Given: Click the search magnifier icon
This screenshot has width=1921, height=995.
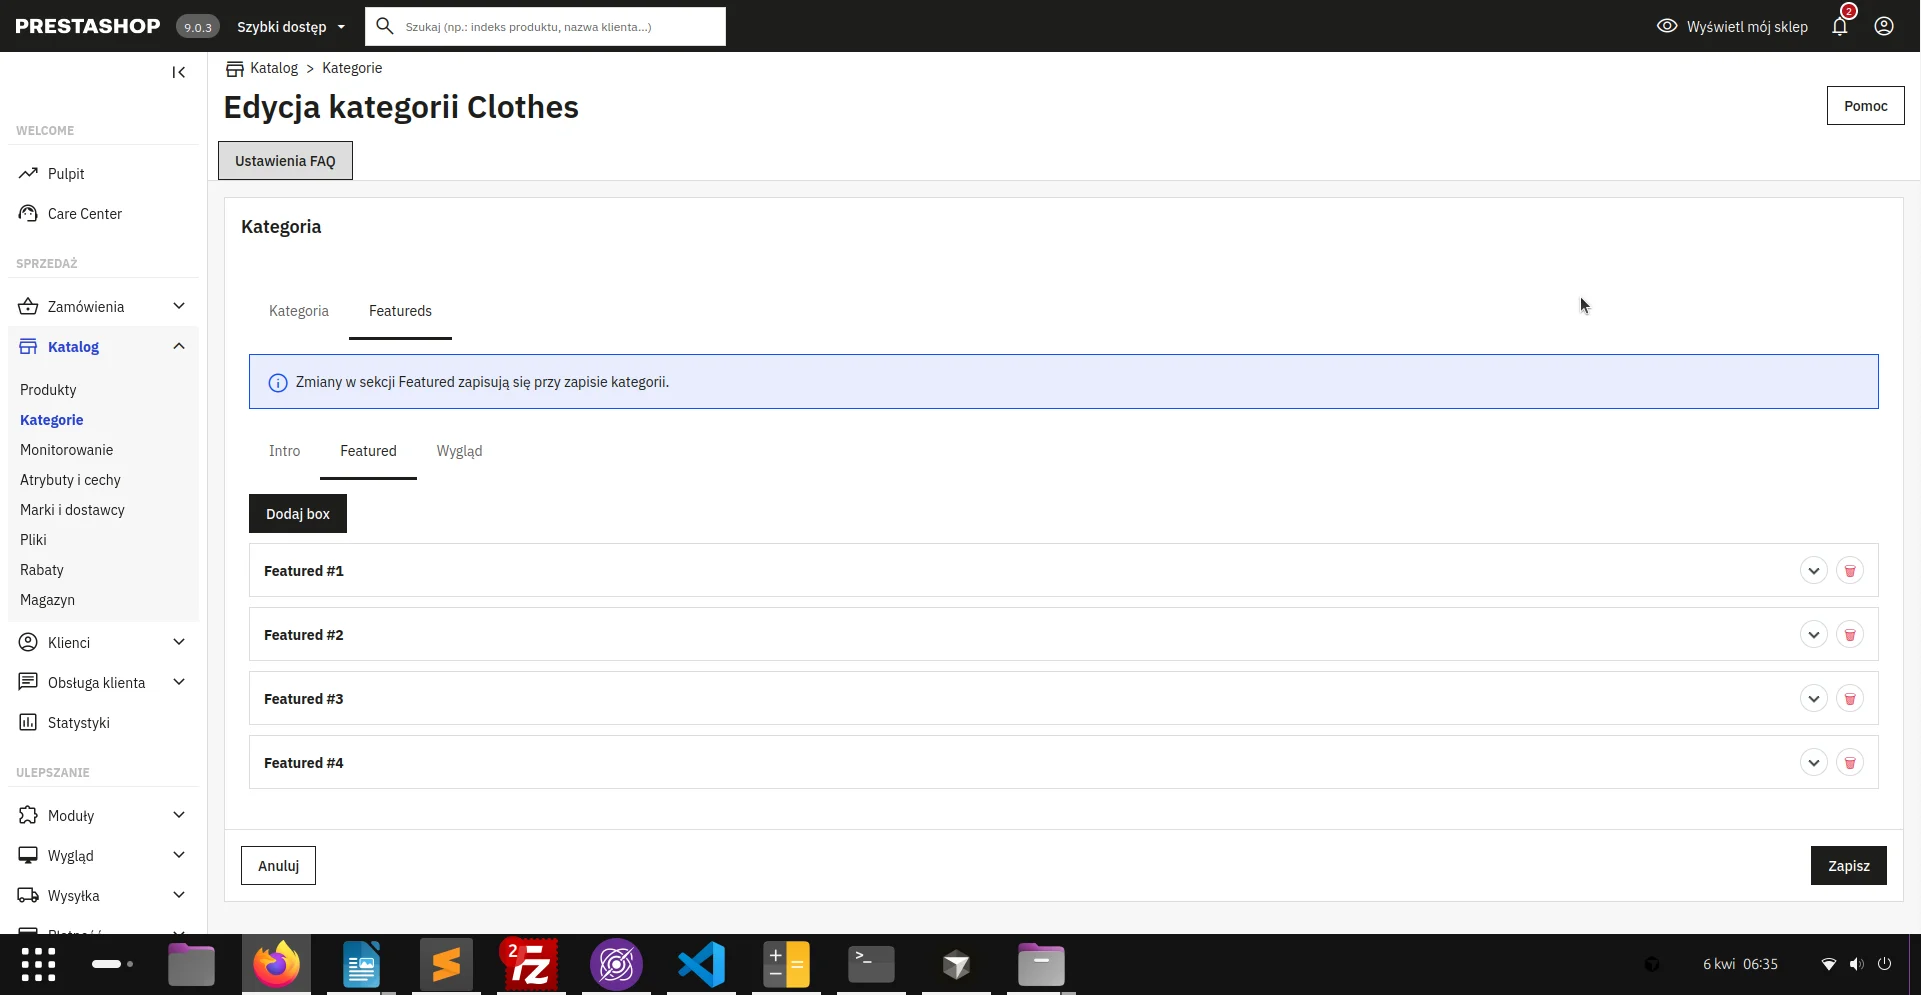Looking at the screenshot, I should [385, 26].
